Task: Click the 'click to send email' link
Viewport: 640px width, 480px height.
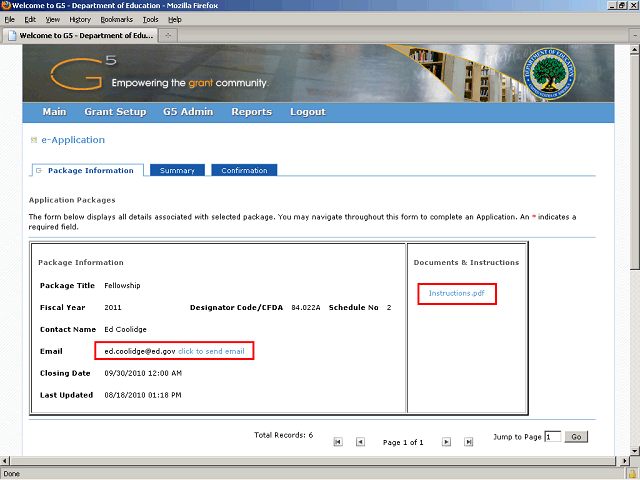Action: pos(211,351)
